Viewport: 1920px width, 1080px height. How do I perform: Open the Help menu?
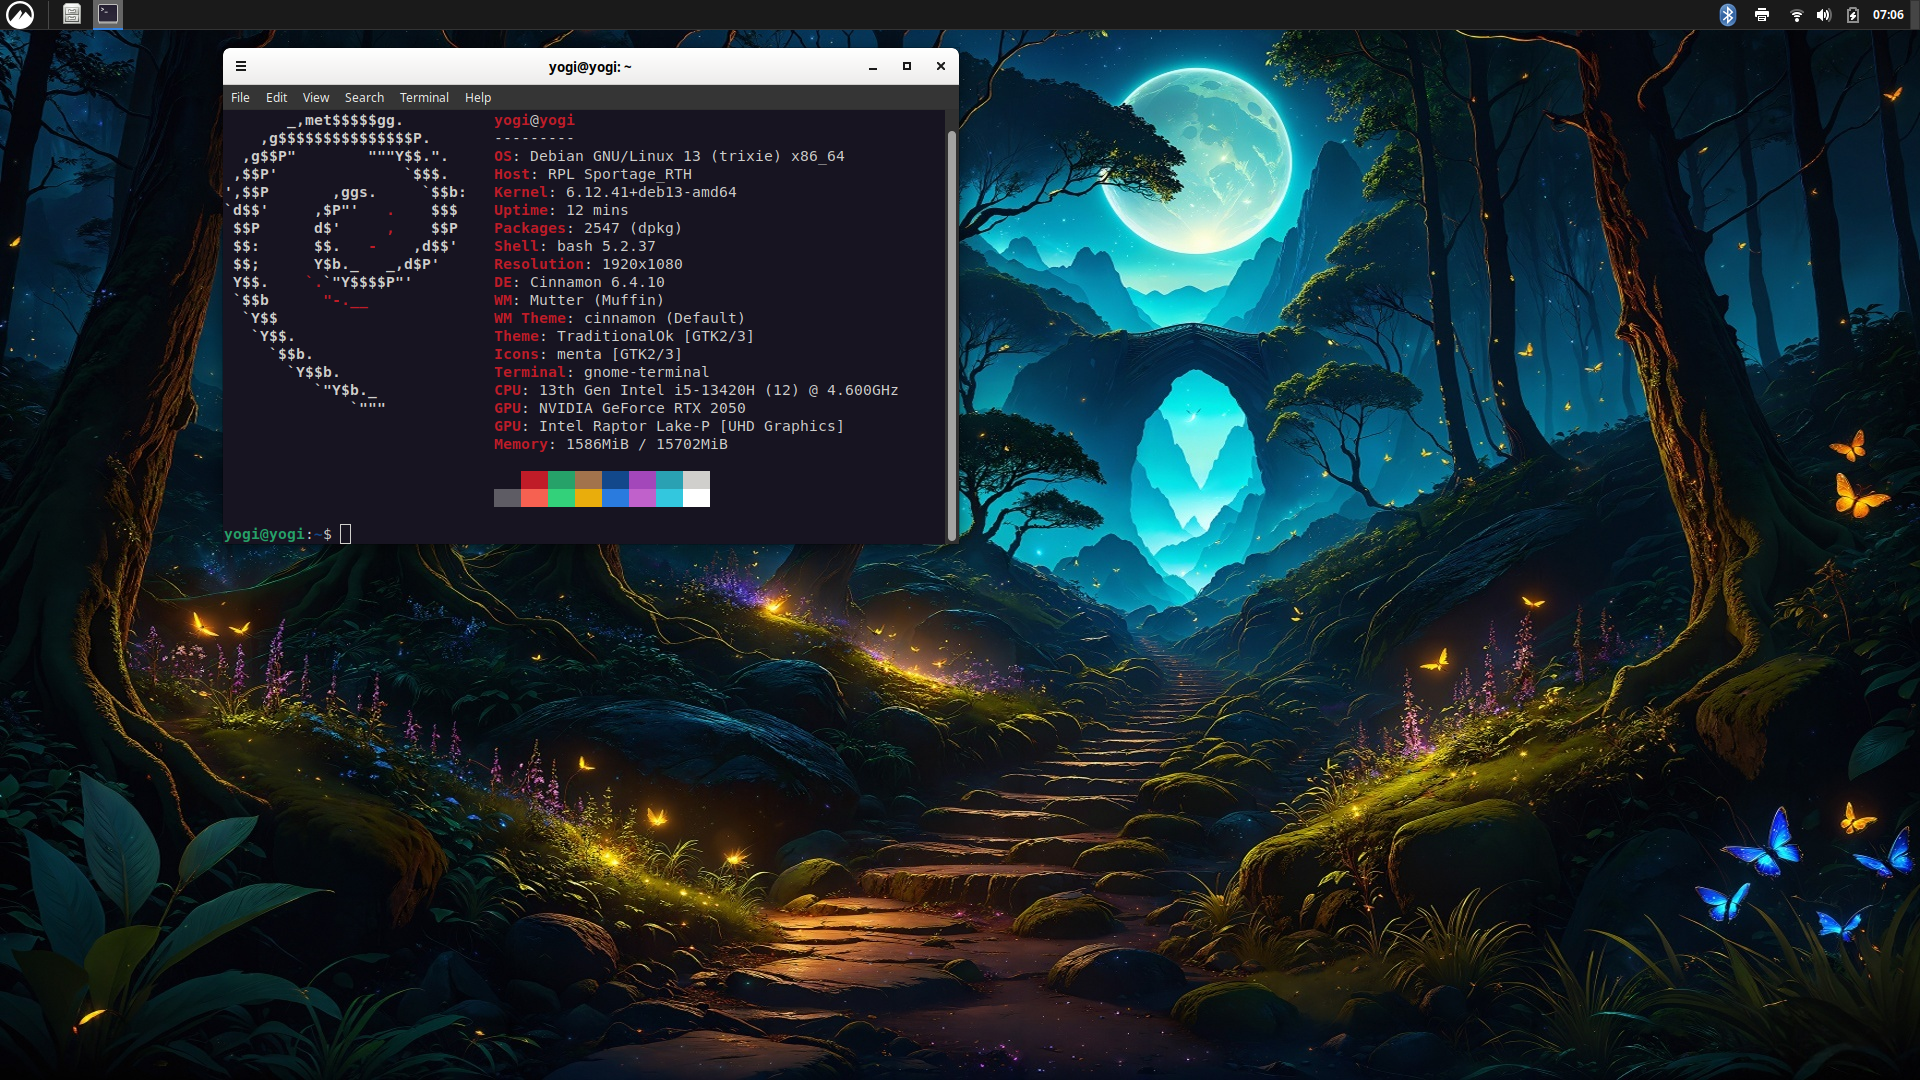478,98
